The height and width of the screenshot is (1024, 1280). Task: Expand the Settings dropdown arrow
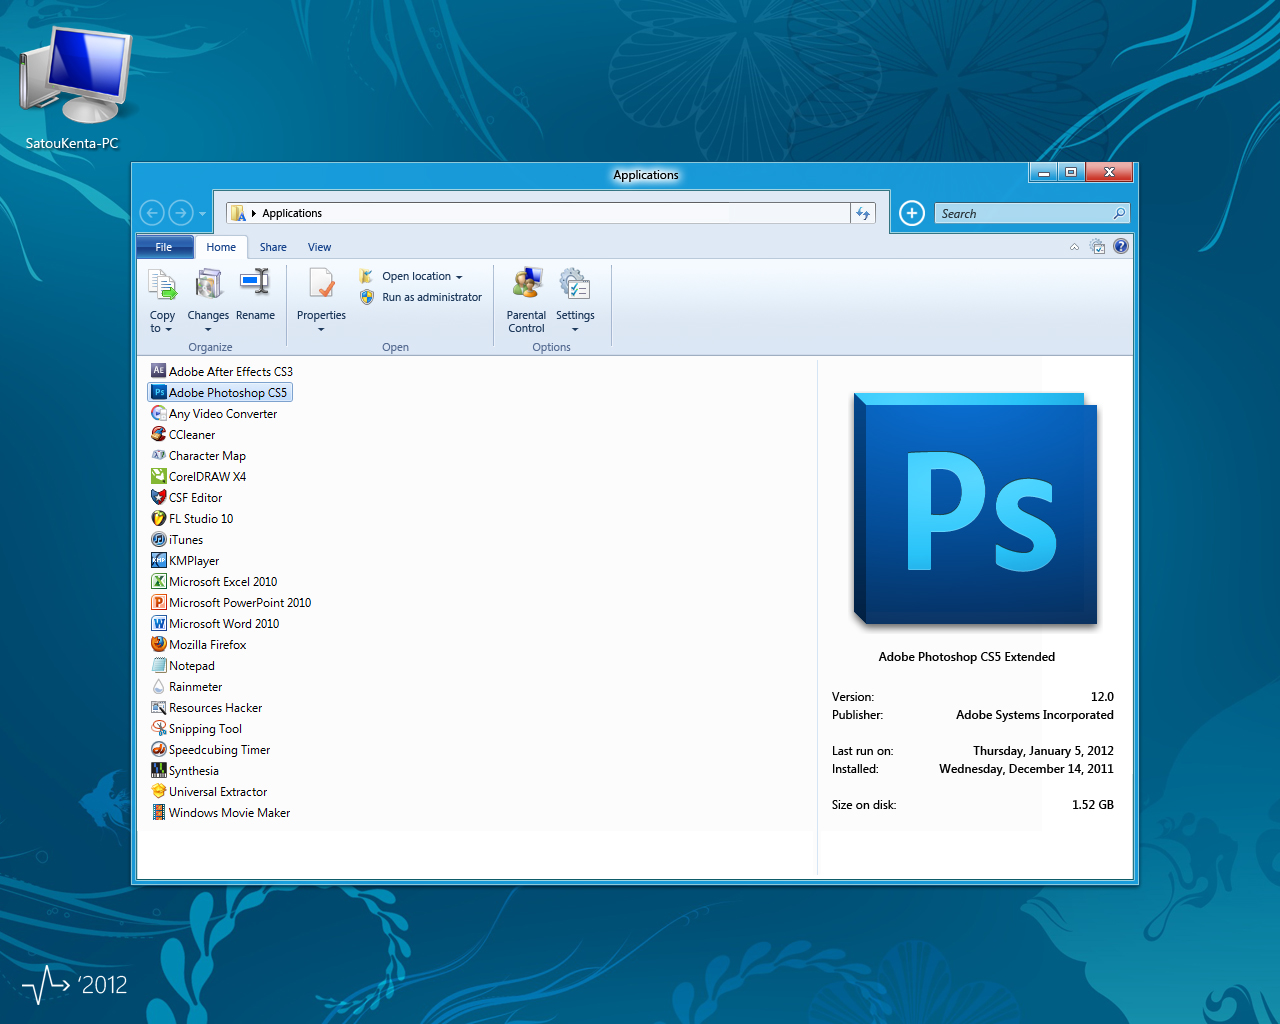[x=575, y=329]
